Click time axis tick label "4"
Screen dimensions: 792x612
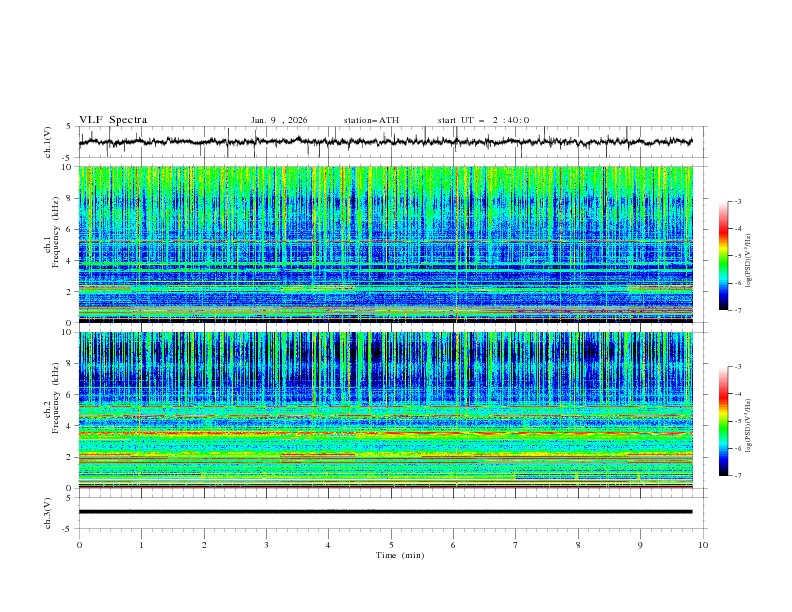click(328, 545)
